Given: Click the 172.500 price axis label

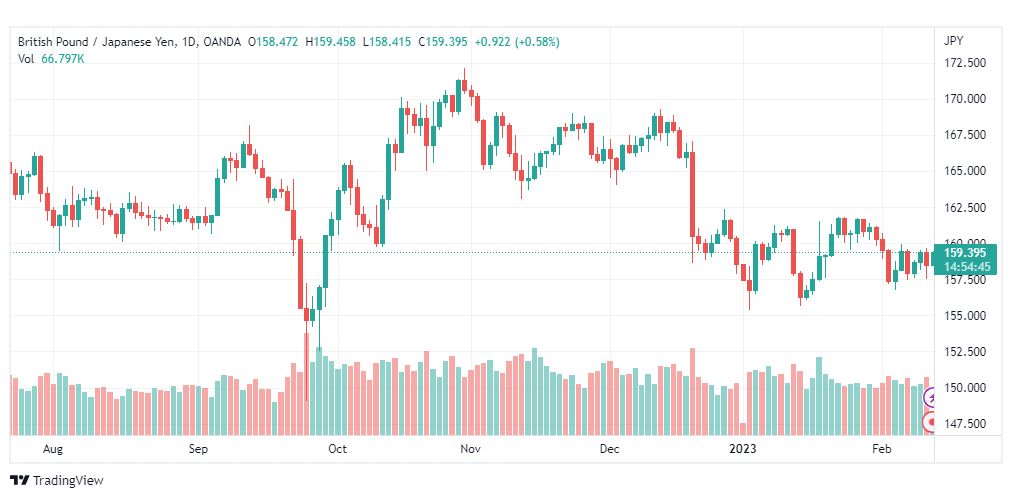Looking at the screenshot, I should pyautogui.click(x=964, y=63).
